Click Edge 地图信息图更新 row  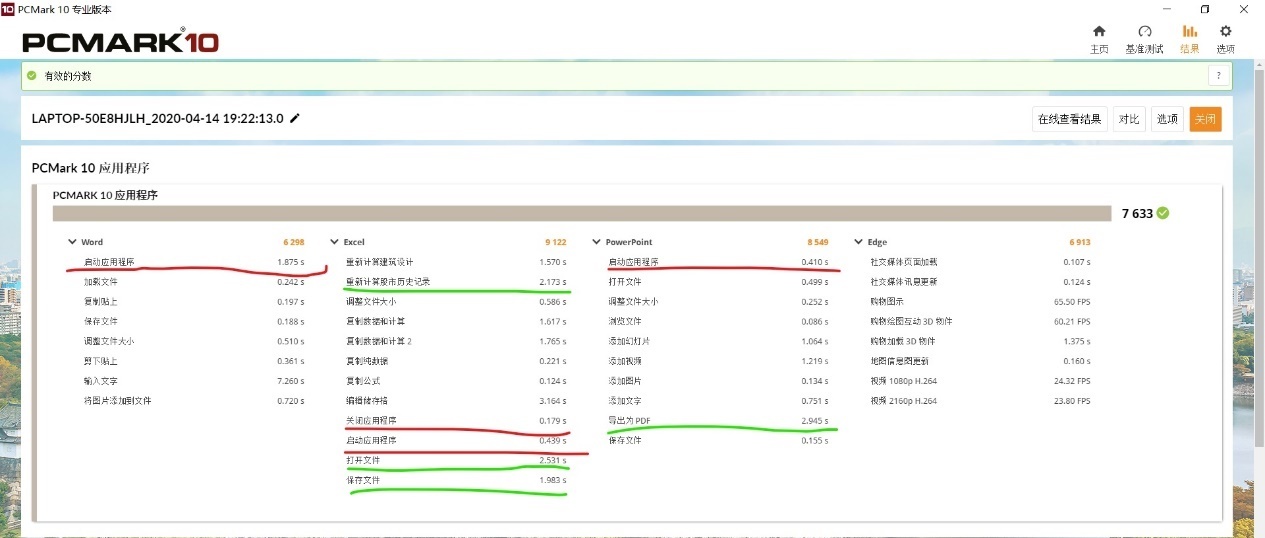[x=980, y=361]
